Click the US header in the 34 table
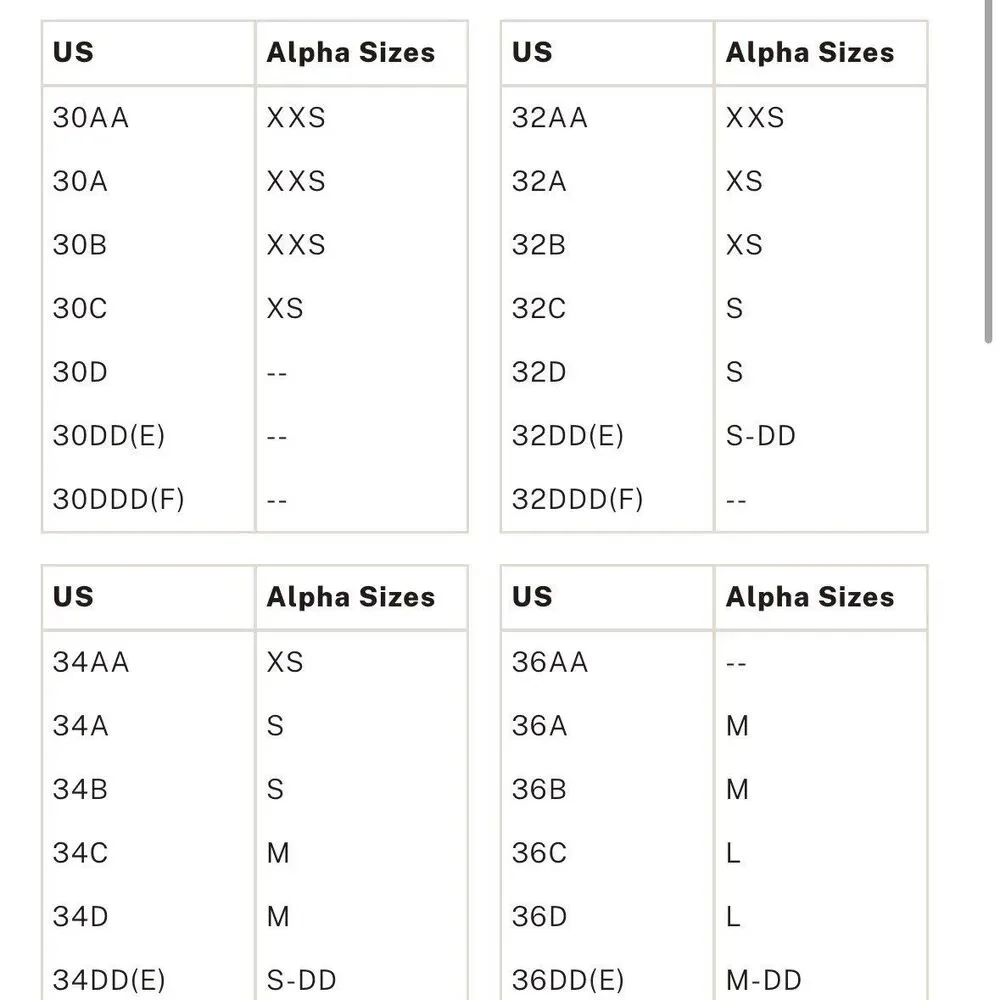The width and height of the screenshot is (1000, 1000). pos(73,597)
